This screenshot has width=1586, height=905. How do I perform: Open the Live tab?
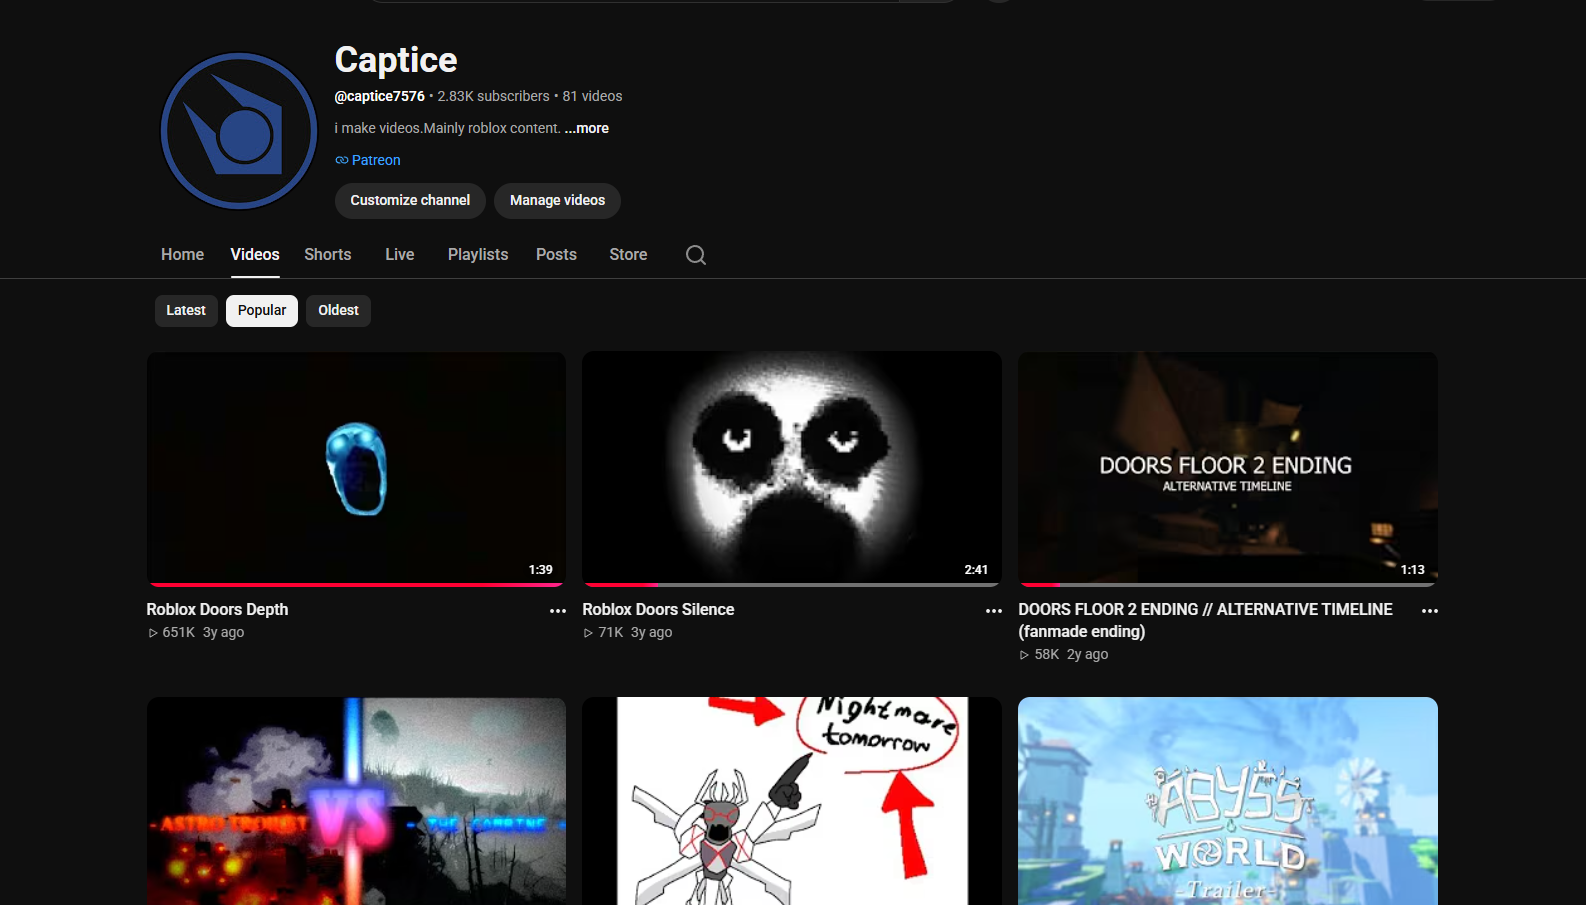pos(400,255)
